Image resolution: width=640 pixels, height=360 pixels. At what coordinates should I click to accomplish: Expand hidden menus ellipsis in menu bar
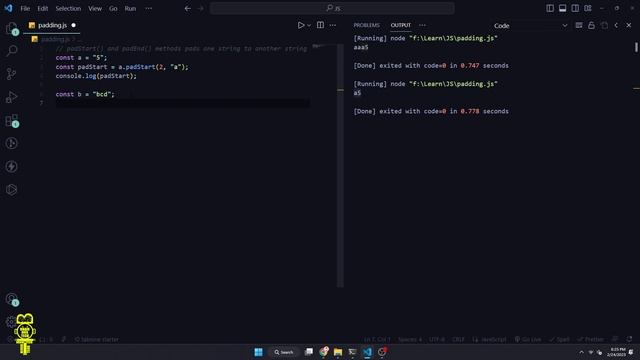coord(149,8)
